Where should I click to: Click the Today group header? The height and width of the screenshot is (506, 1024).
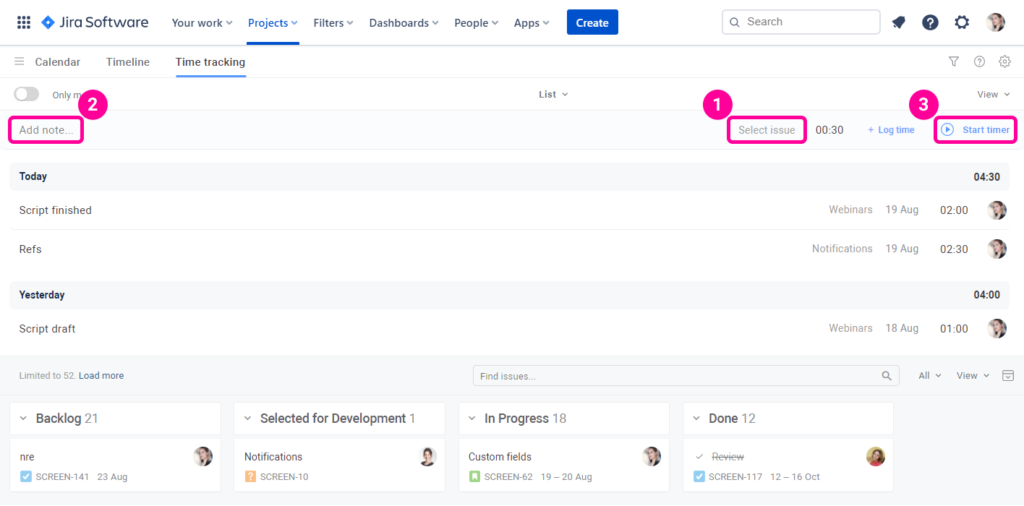509,176
